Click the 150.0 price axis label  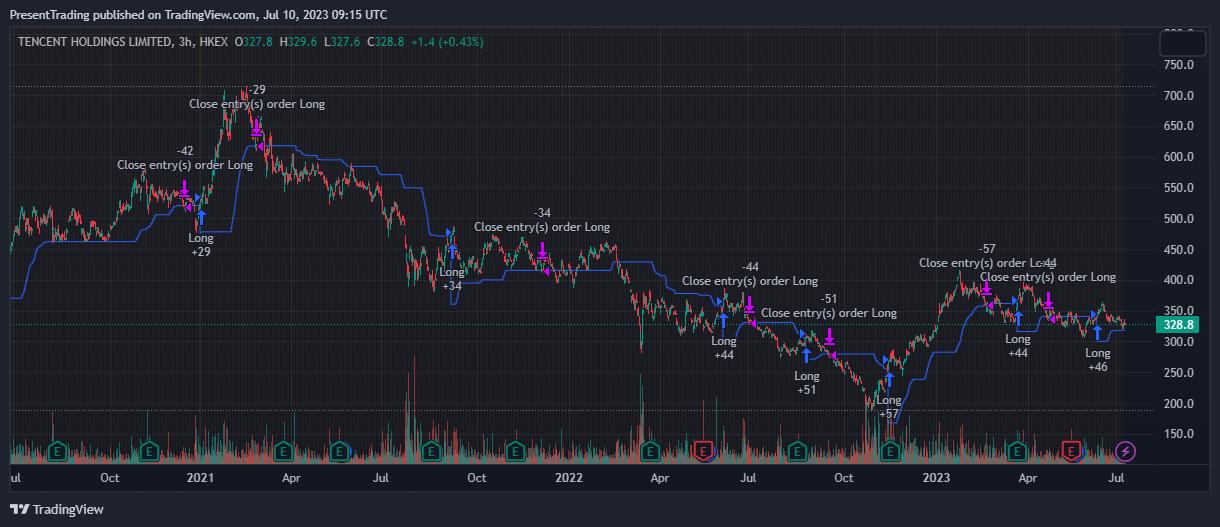pos(1178,434)
